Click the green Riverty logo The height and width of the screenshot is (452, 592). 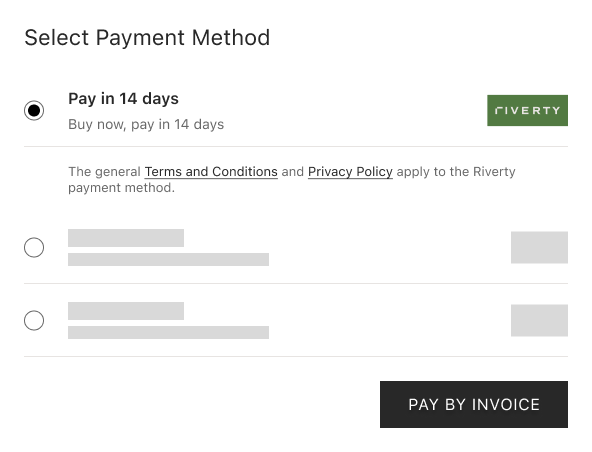527,110
